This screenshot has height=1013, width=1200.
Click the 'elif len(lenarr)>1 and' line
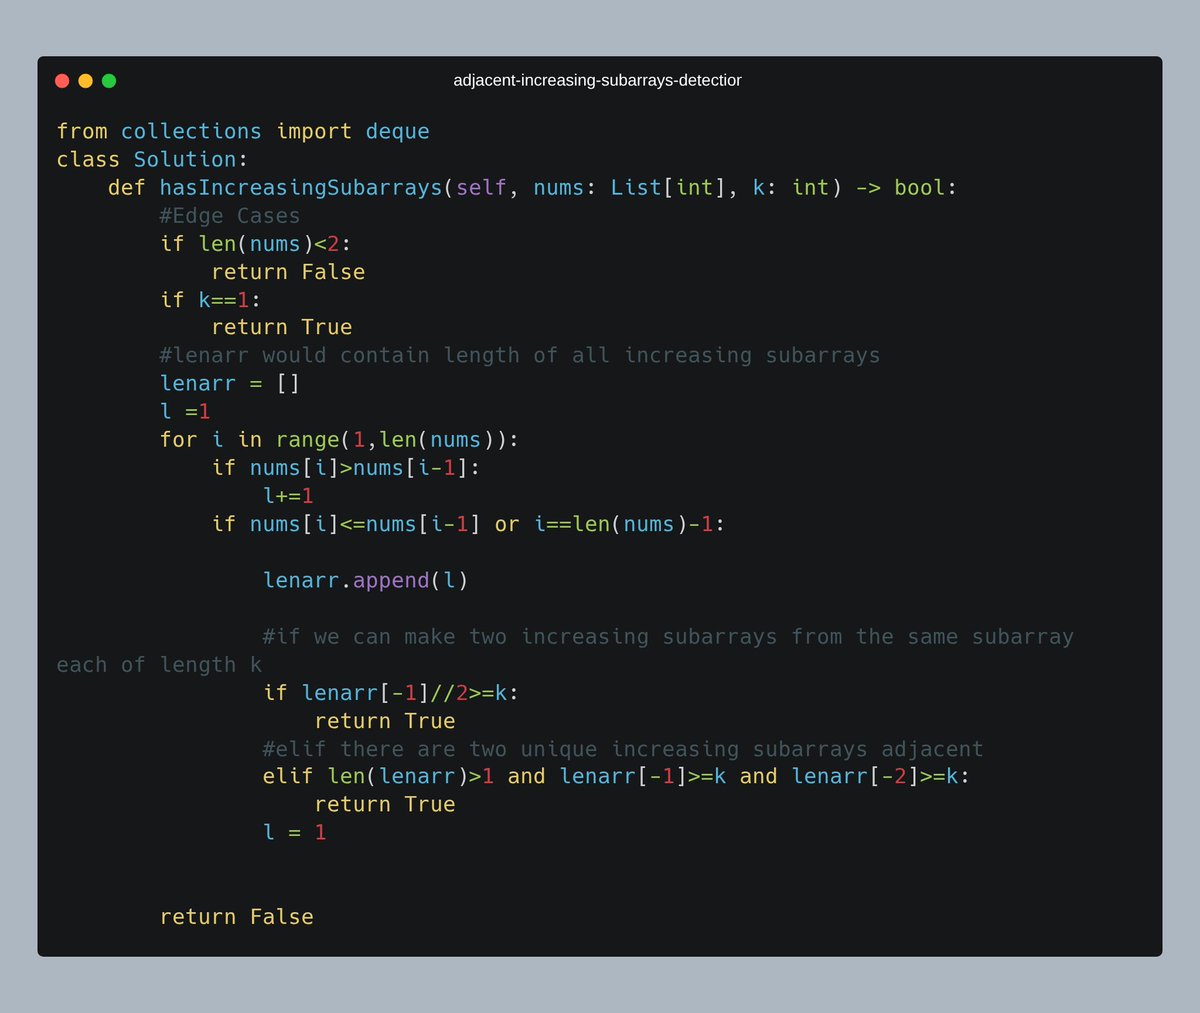pyautogui.click(x=617, y=776)
